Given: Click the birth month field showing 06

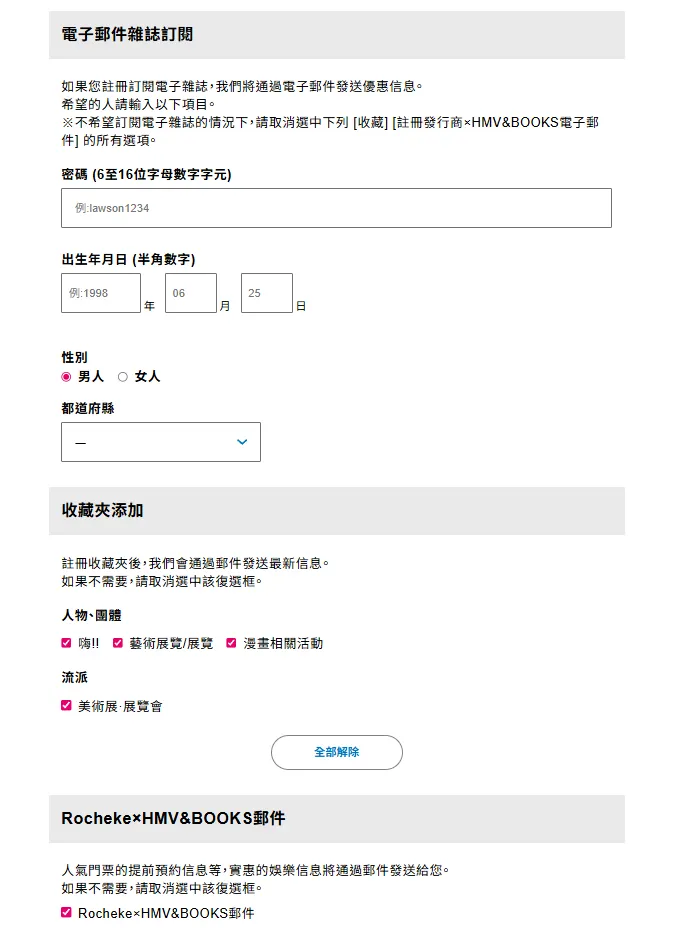Looking at the screenshot, I should [x=191, y=293].
